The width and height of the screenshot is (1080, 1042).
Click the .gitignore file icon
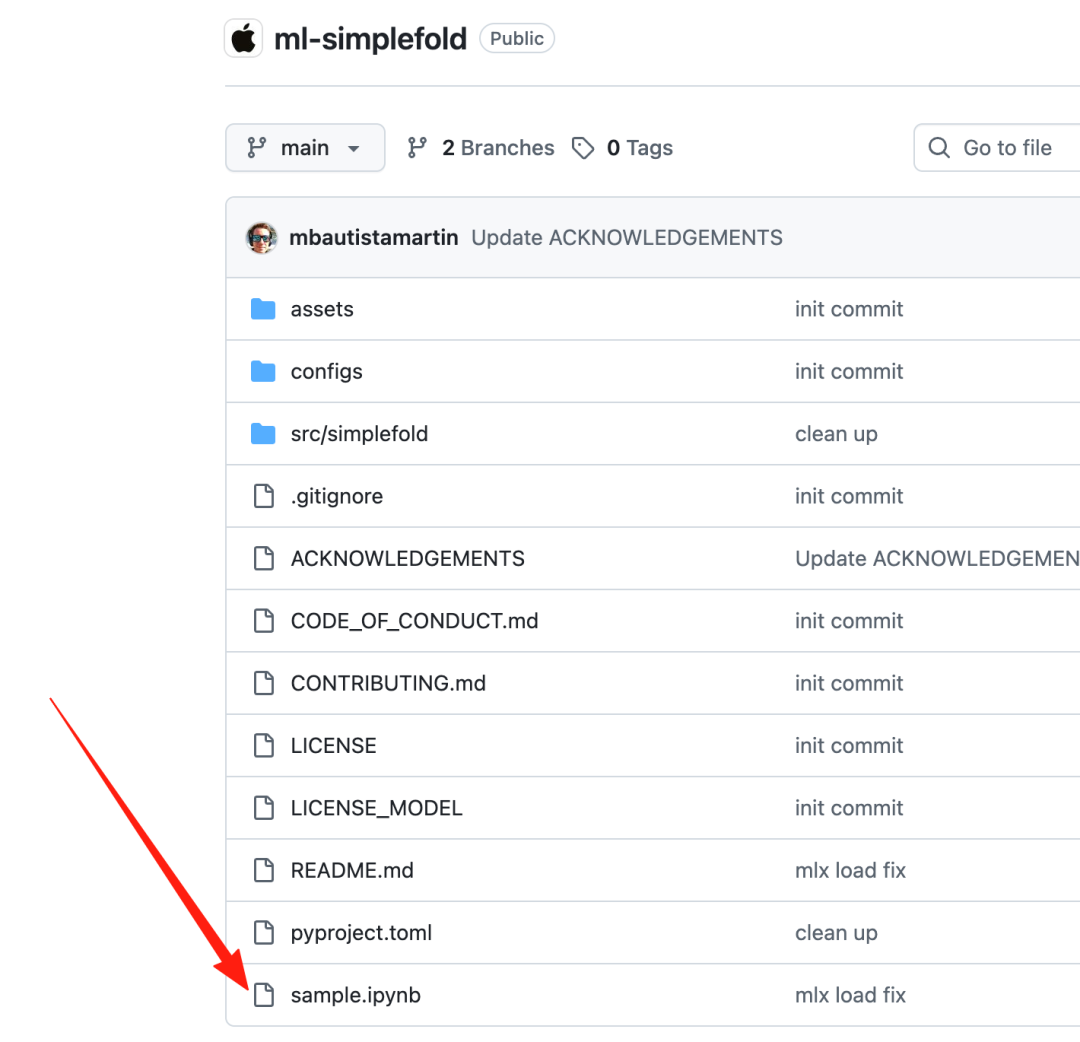point(263,496)
